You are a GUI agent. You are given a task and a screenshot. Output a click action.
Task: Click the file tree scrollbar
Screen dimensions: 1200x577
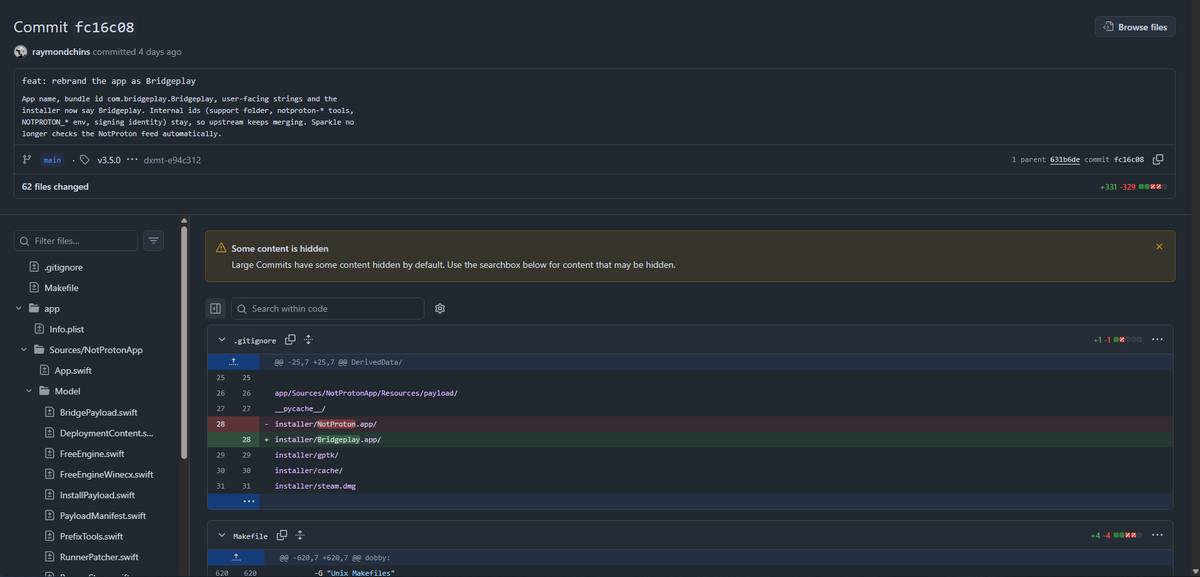[x=184, y=345]
